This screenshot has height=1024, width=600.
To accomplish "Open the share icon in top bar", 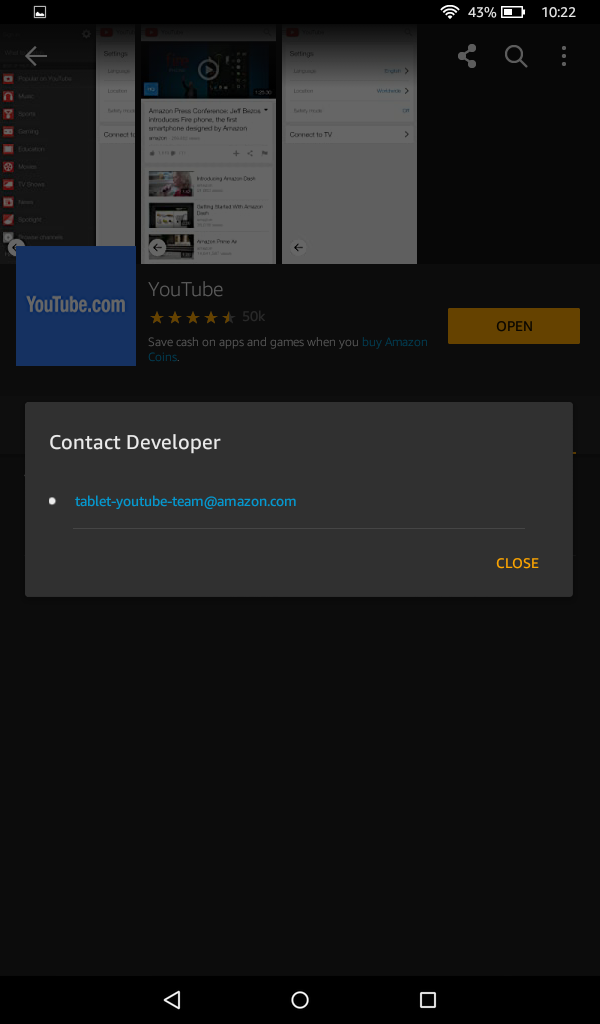I will click(x=467, y=56).
